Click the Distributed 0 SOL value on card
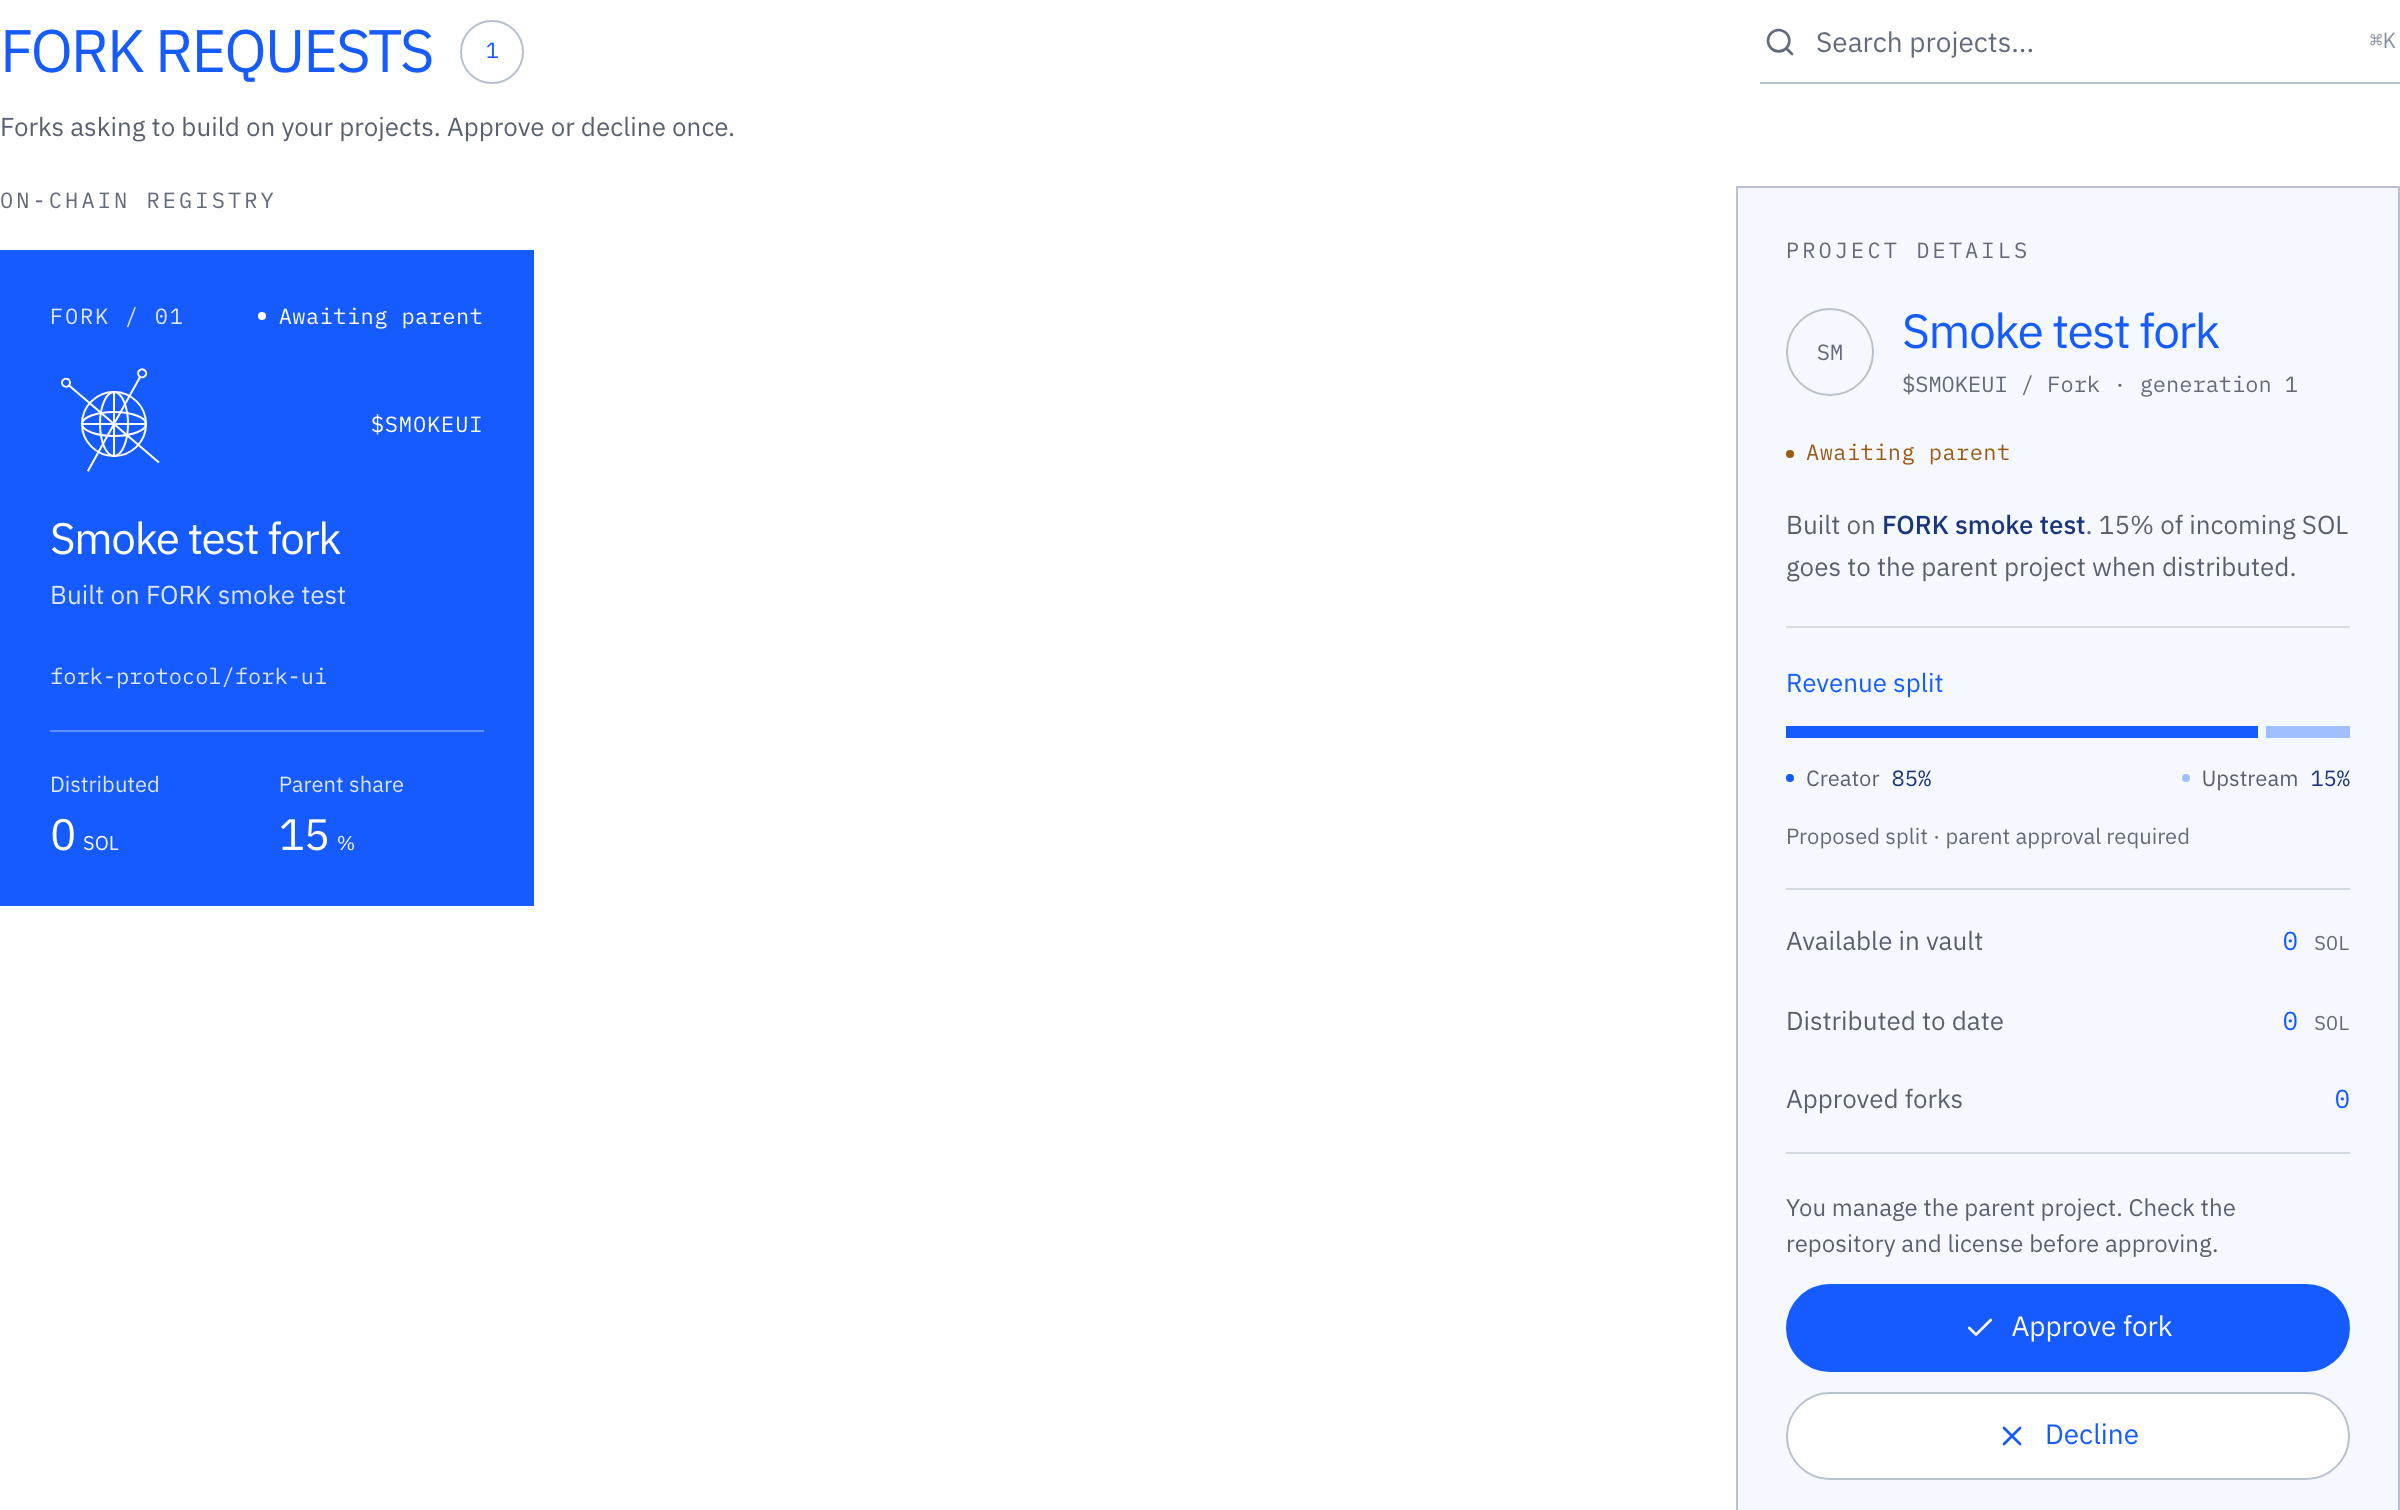The width and height of the screenshot is (2400, 1510). click(84, 835)
